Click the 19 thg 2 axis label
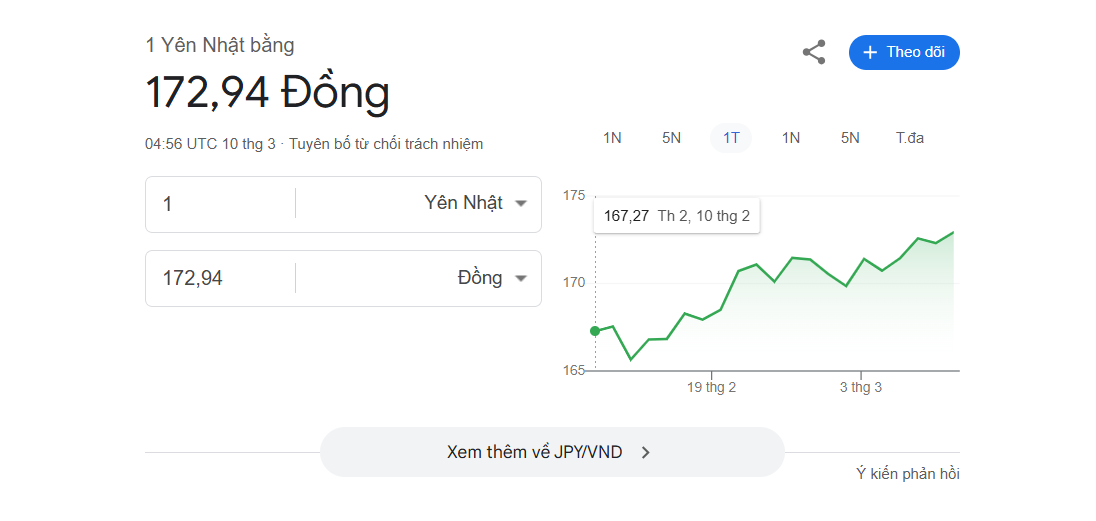Viewport: 1096px width, 521px height. click(x=711, y=387)
